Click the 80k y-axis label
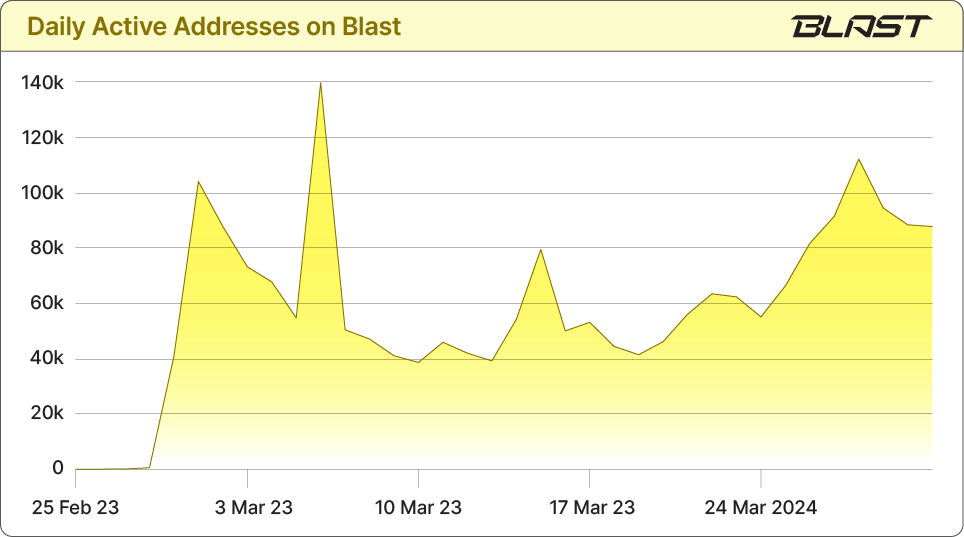This screenshot has height=537, width=964. [47, 248]
